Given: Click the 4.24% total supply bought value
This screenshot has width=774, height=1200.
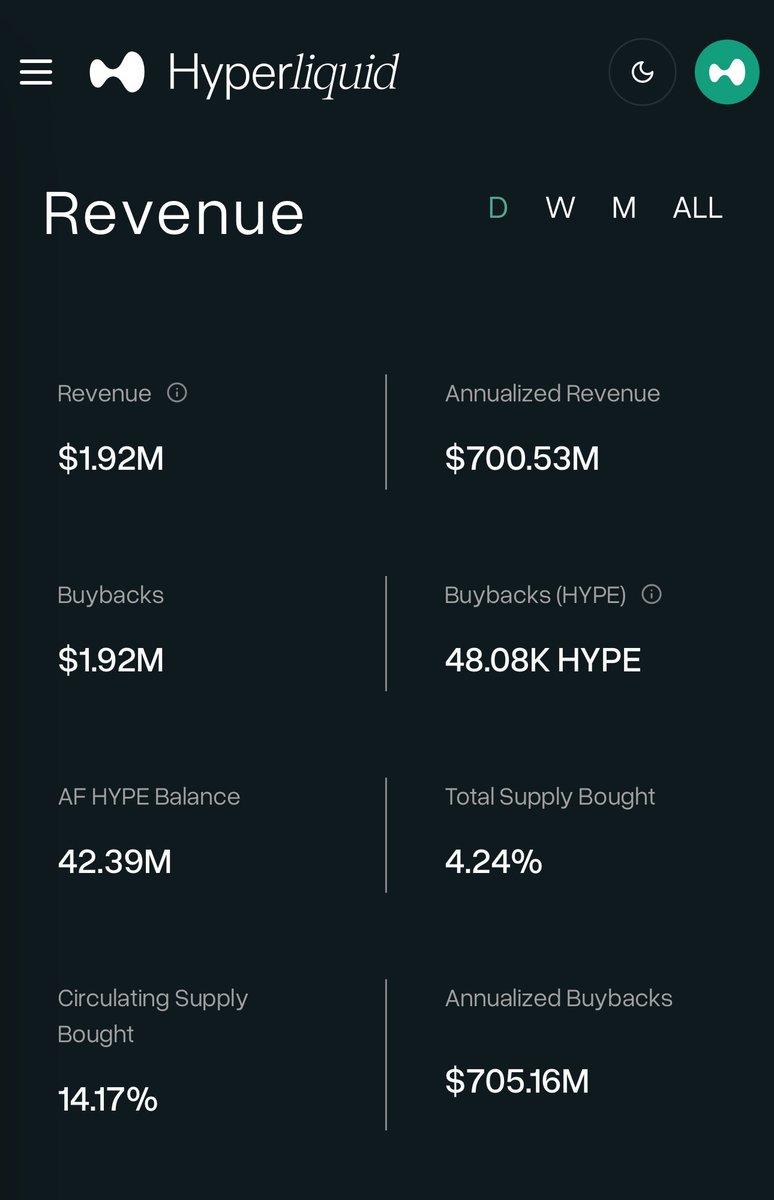Looking at the screenshot, I should click(494, 861).
